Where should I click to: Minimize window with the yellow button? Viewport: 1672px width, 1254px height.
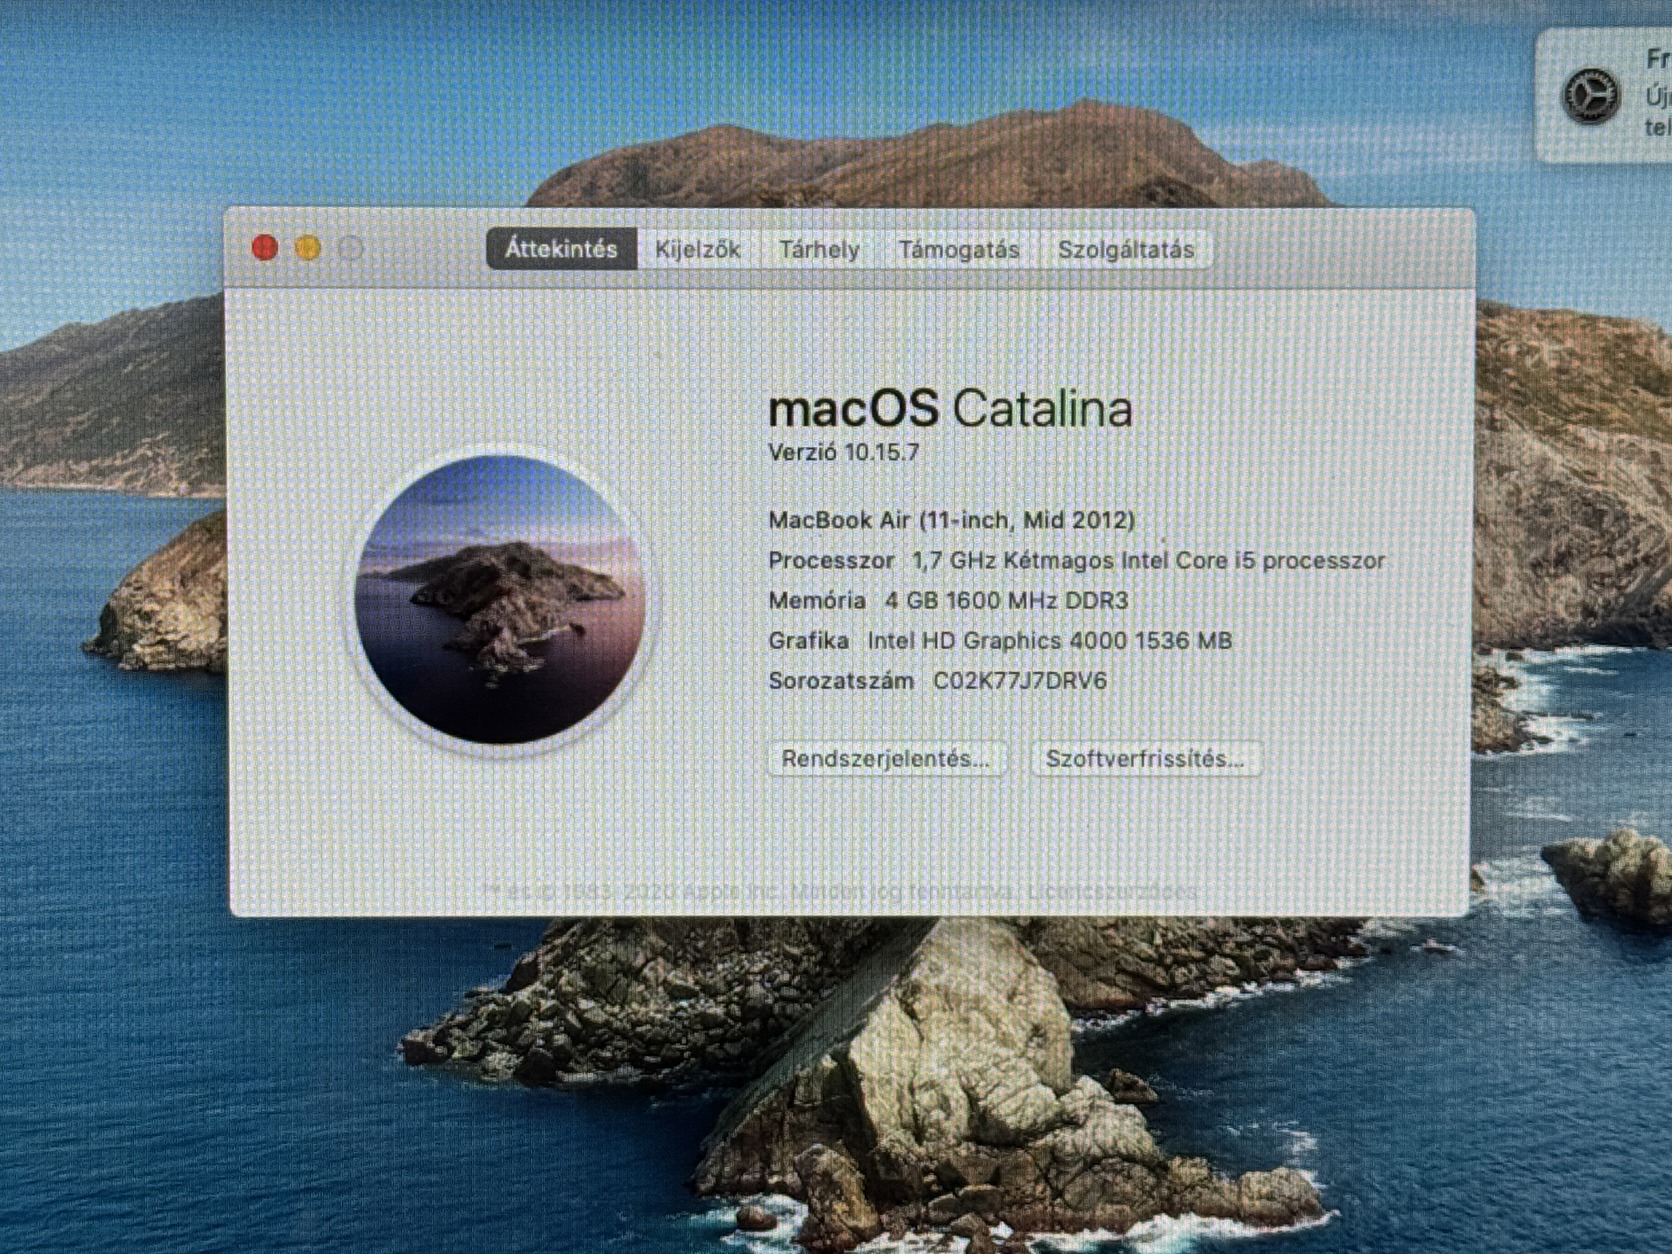[x=308, y=248]
